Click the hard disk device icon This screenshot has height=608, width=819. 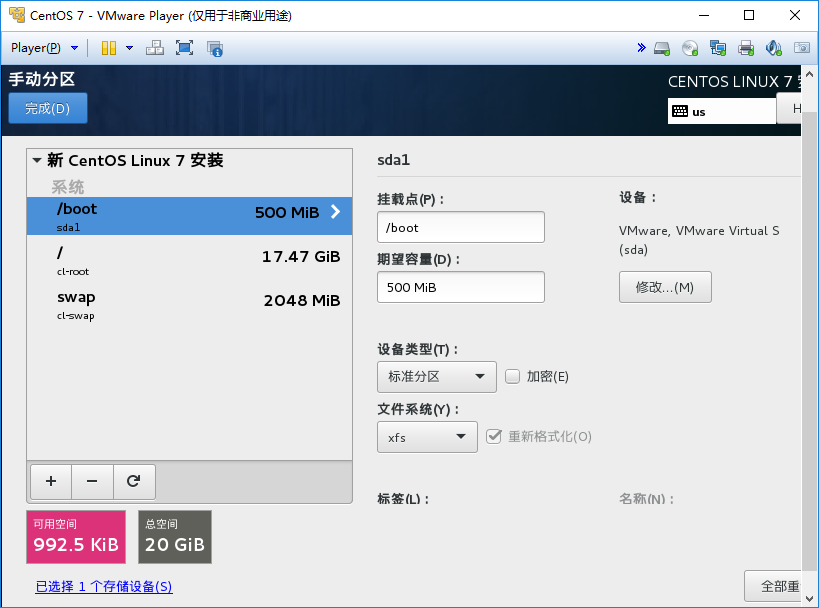(x=662, y=49)
